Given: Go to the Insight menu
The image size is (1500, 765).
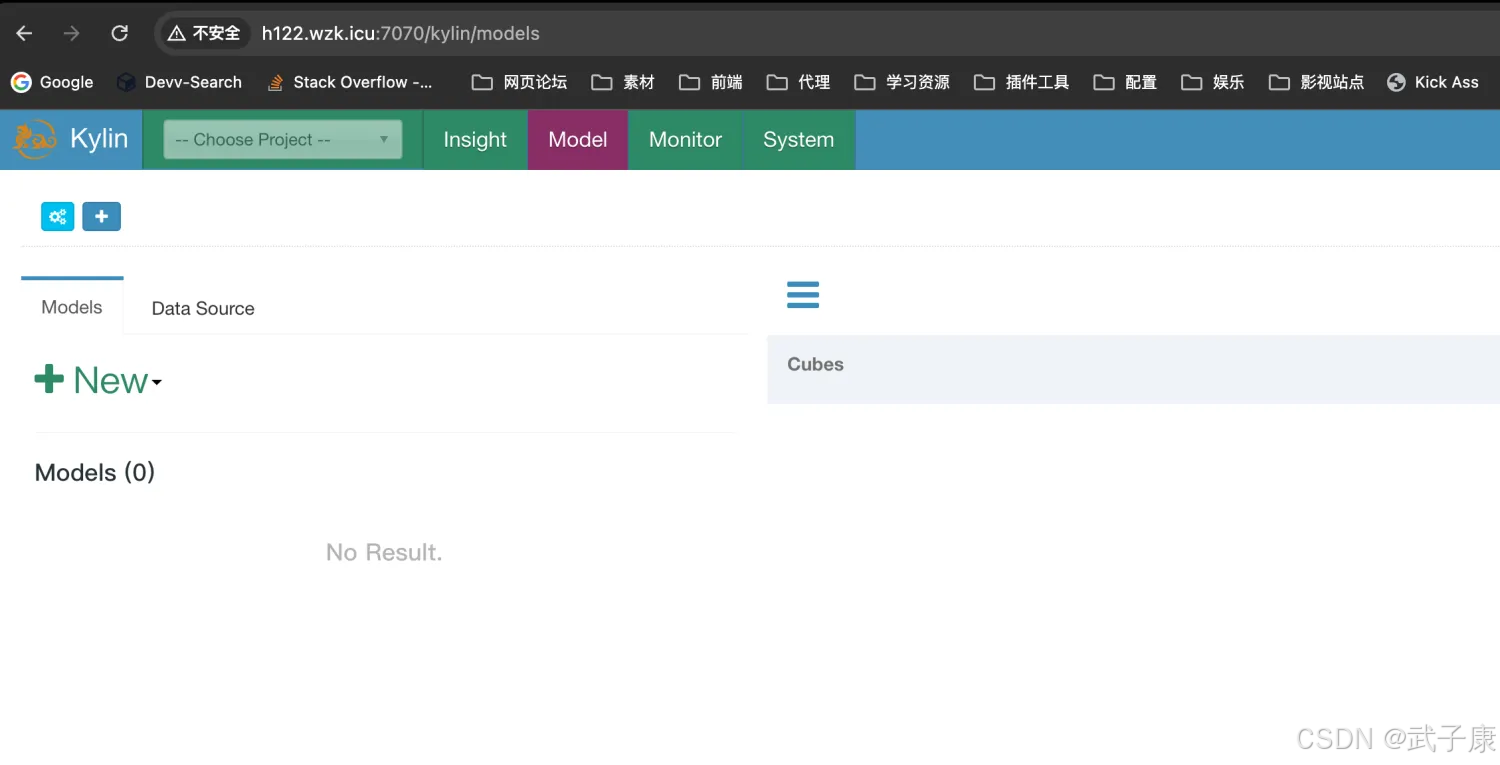Looking at the screenshot, I should pos(475,140).
